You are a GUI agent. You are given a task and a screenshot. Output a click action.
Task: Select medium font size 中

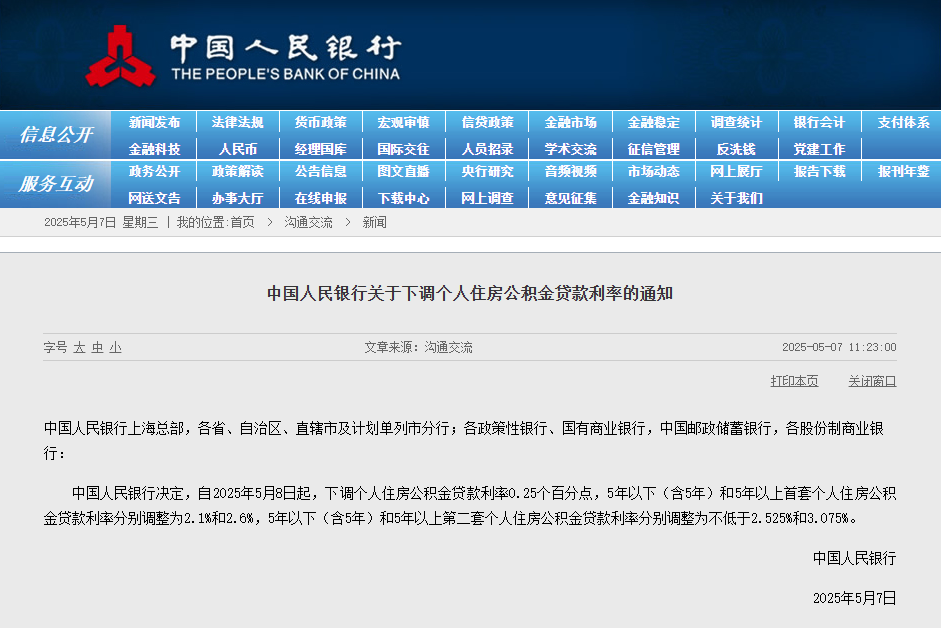tap(97, 348)
